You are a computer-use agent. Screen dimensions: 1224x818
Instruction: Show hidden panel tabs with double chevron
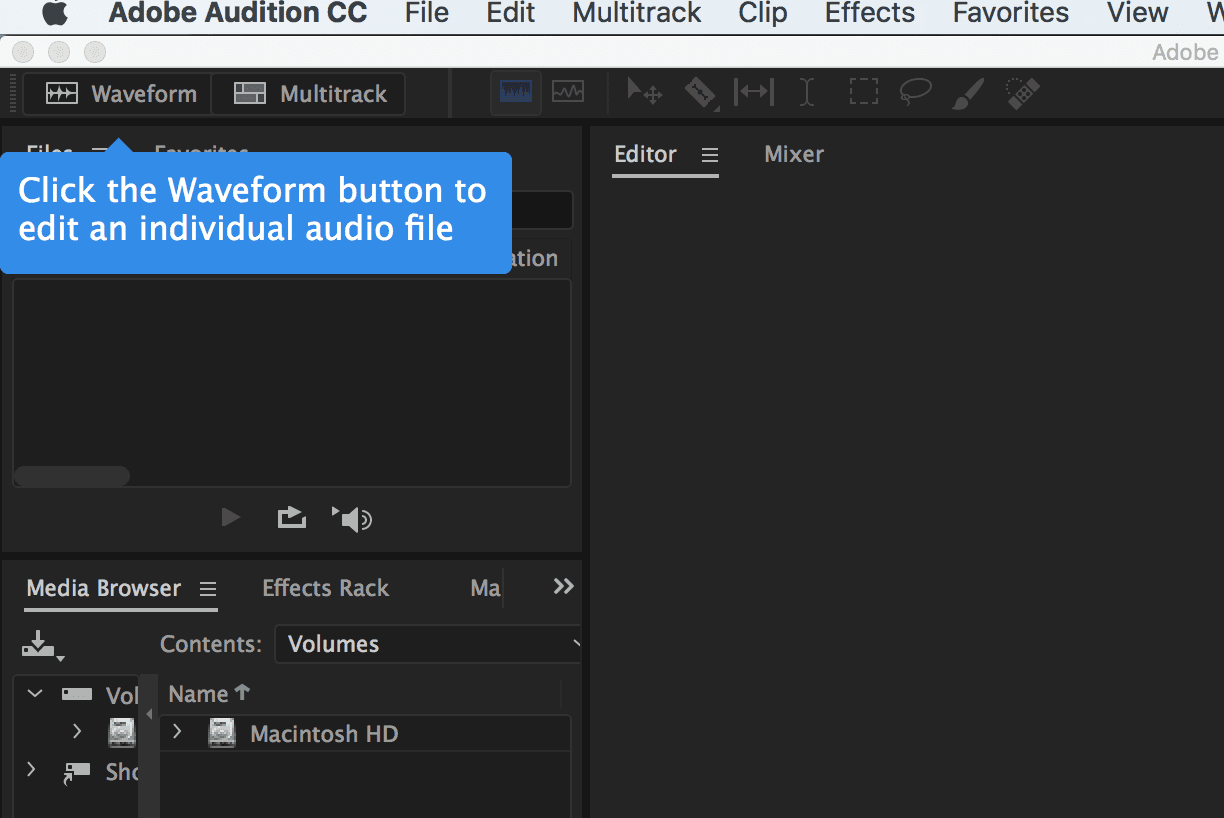tap(564, 587)
